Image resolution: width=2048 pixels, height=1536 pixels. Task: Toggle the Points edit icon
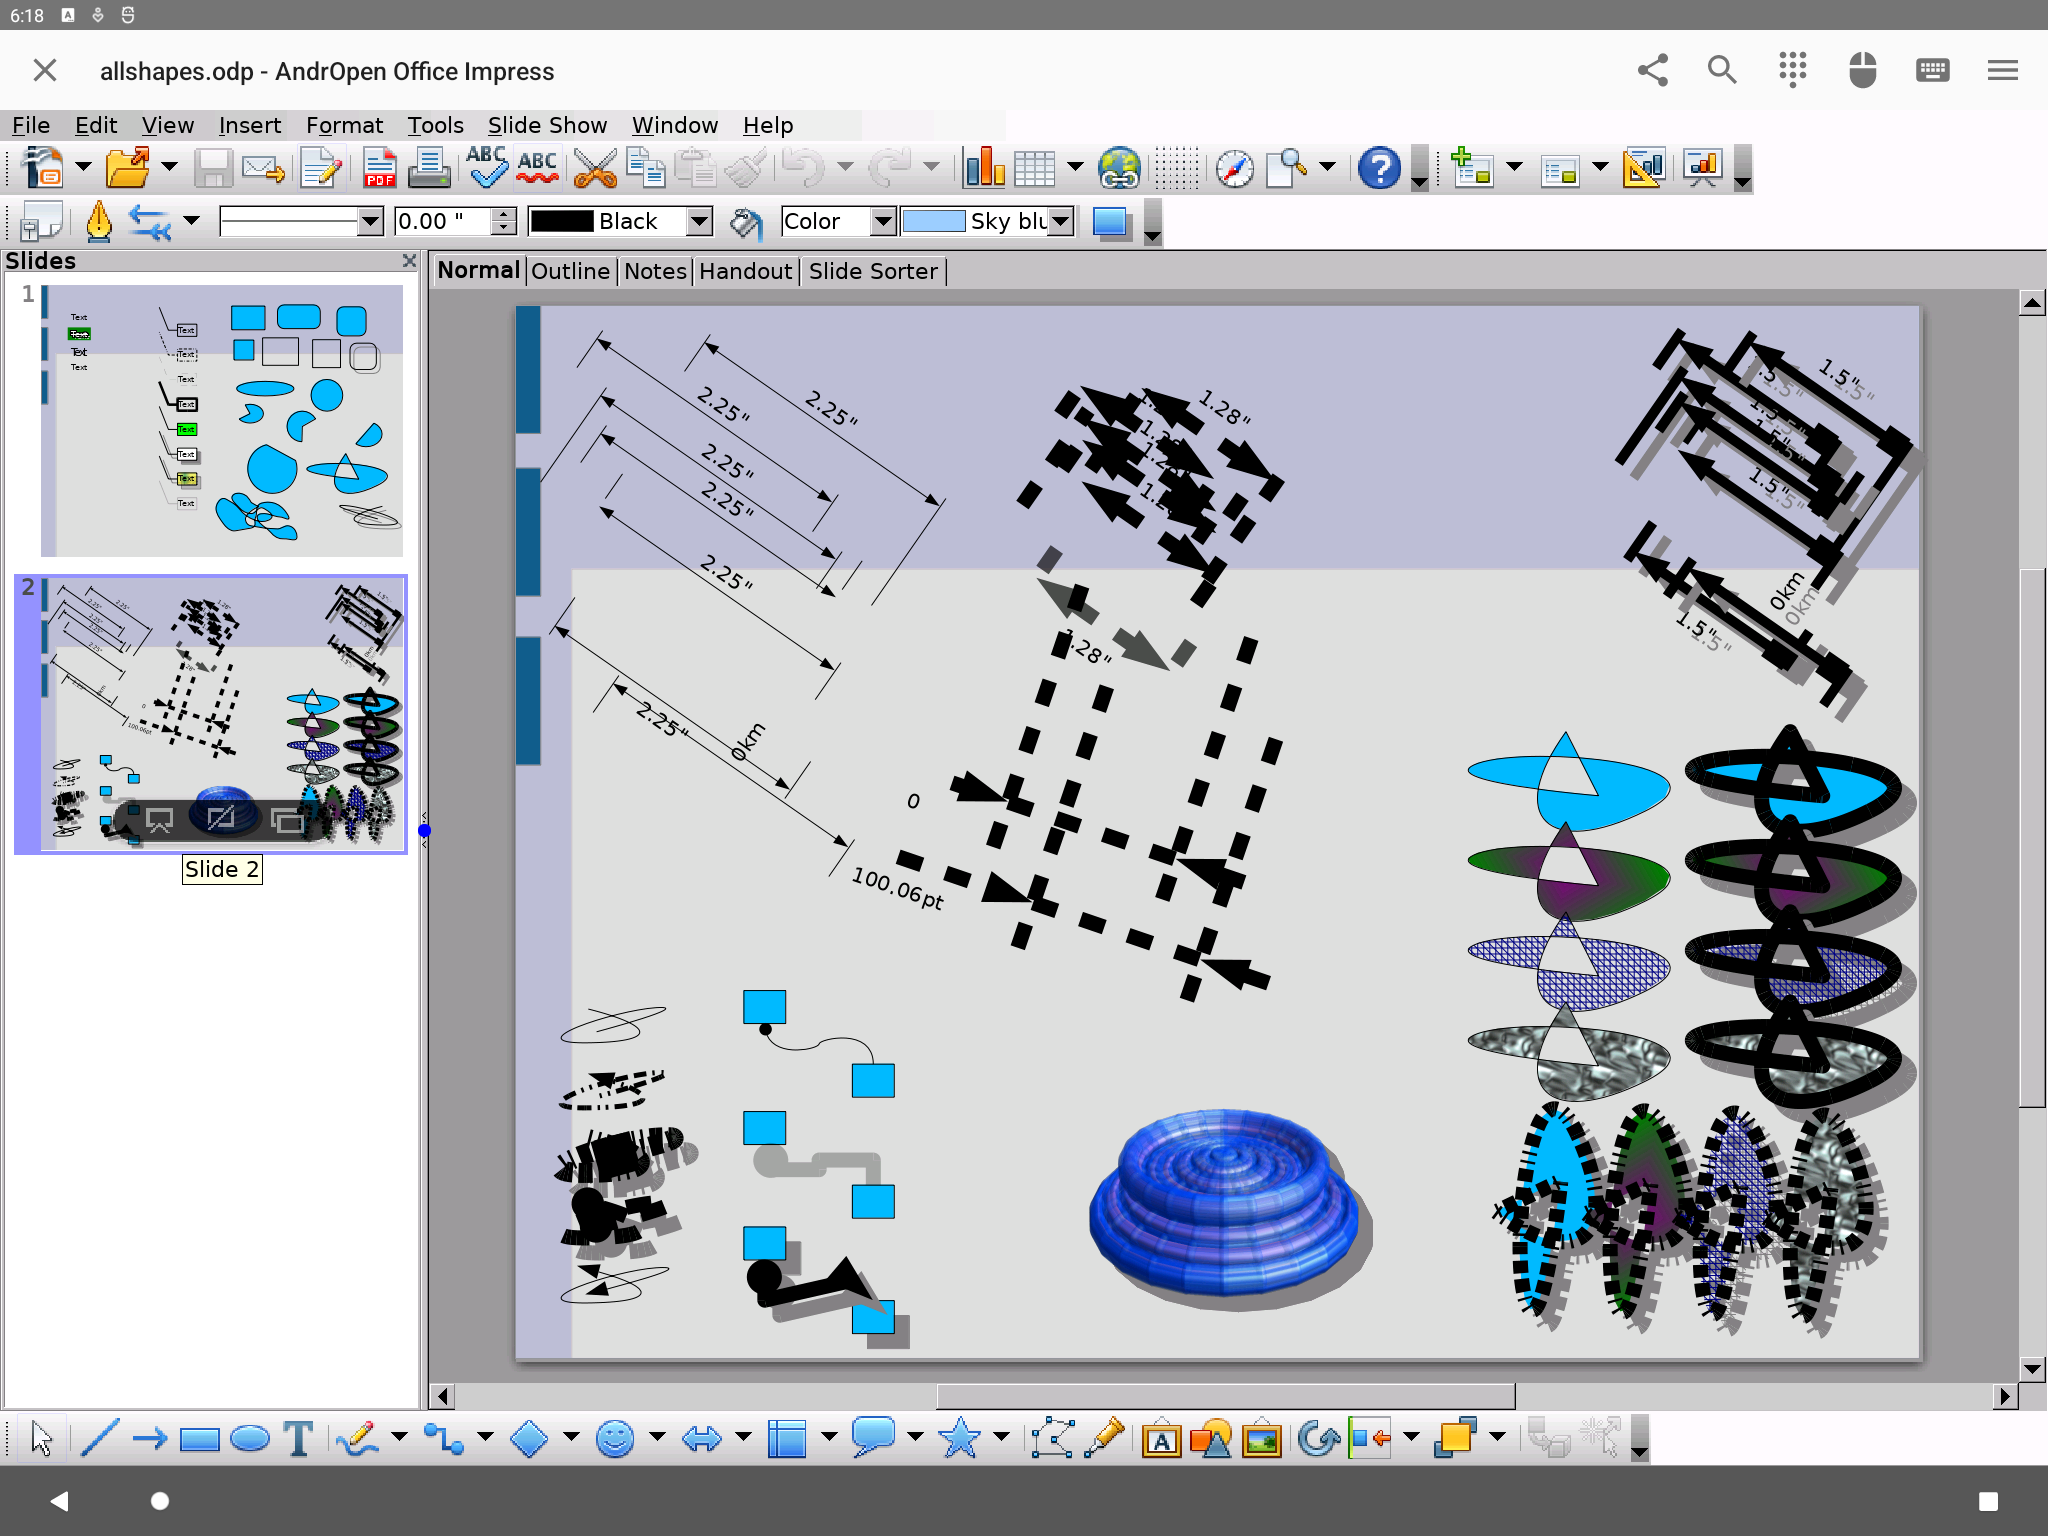pyautogui.click(x=1053, y=1439)
